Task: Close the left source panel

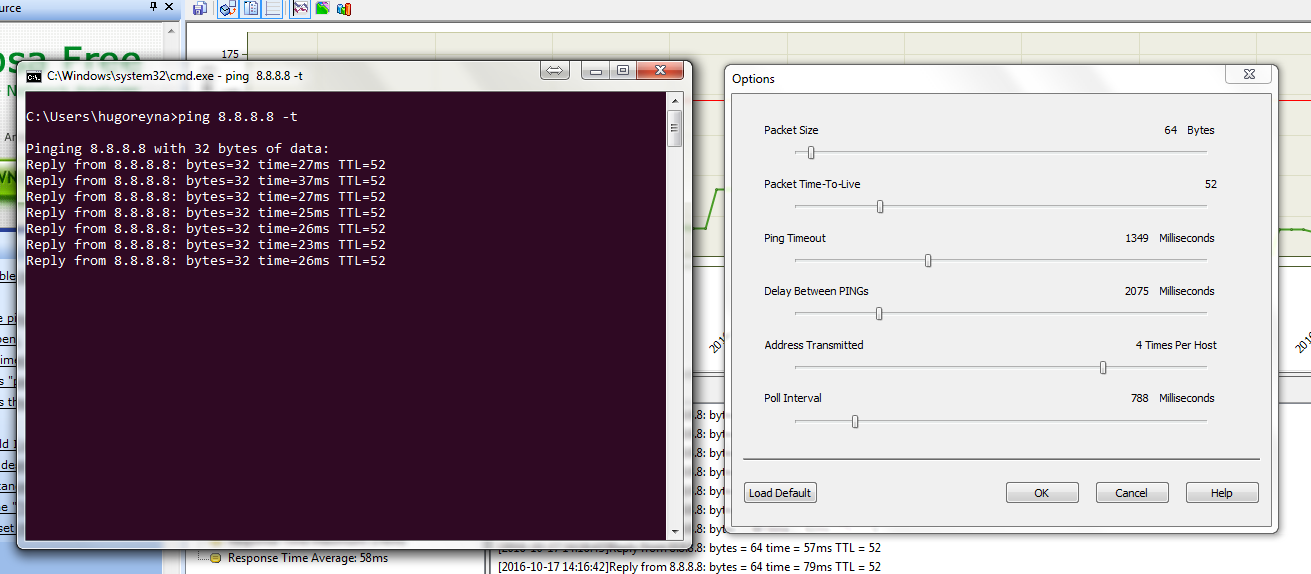Action: [x=170, y=6]
